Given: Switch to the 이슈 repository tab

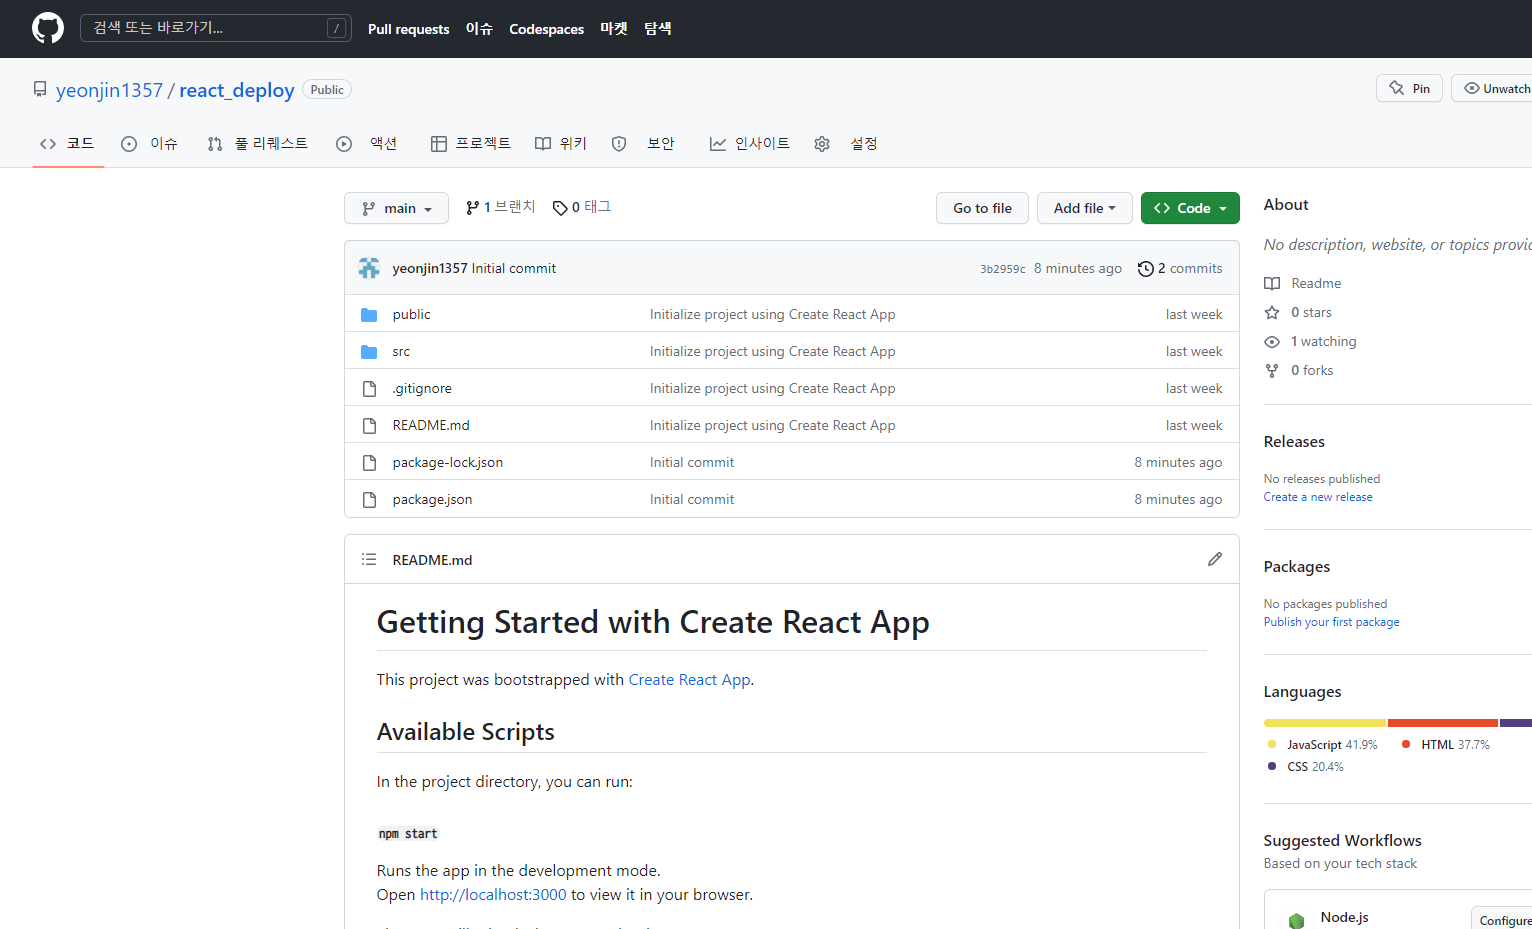Looking at the screenshot, I should click(149, 144).
